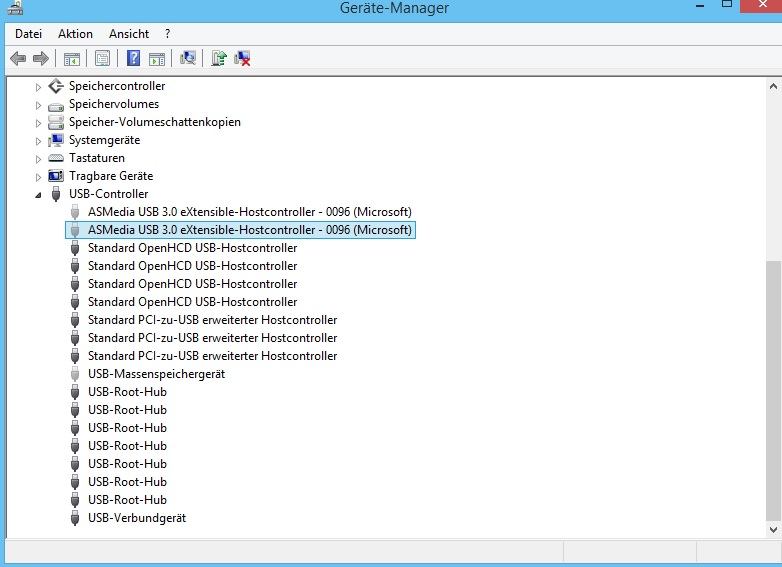This screenshot has width=782, height=567.
Task: Expand the Speichervolumes node
Action: [38, 105]
